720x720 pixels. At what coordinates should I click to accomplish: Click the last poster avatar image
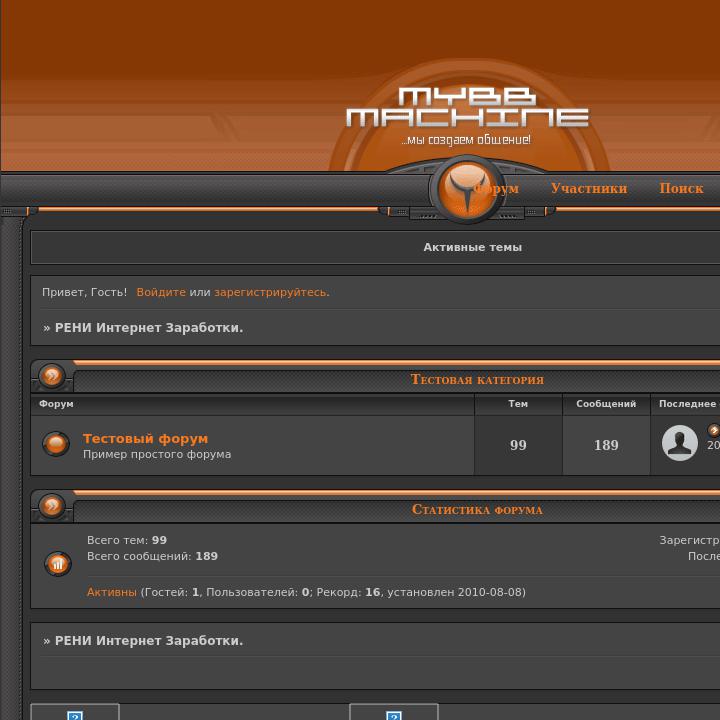click(680, 443)
